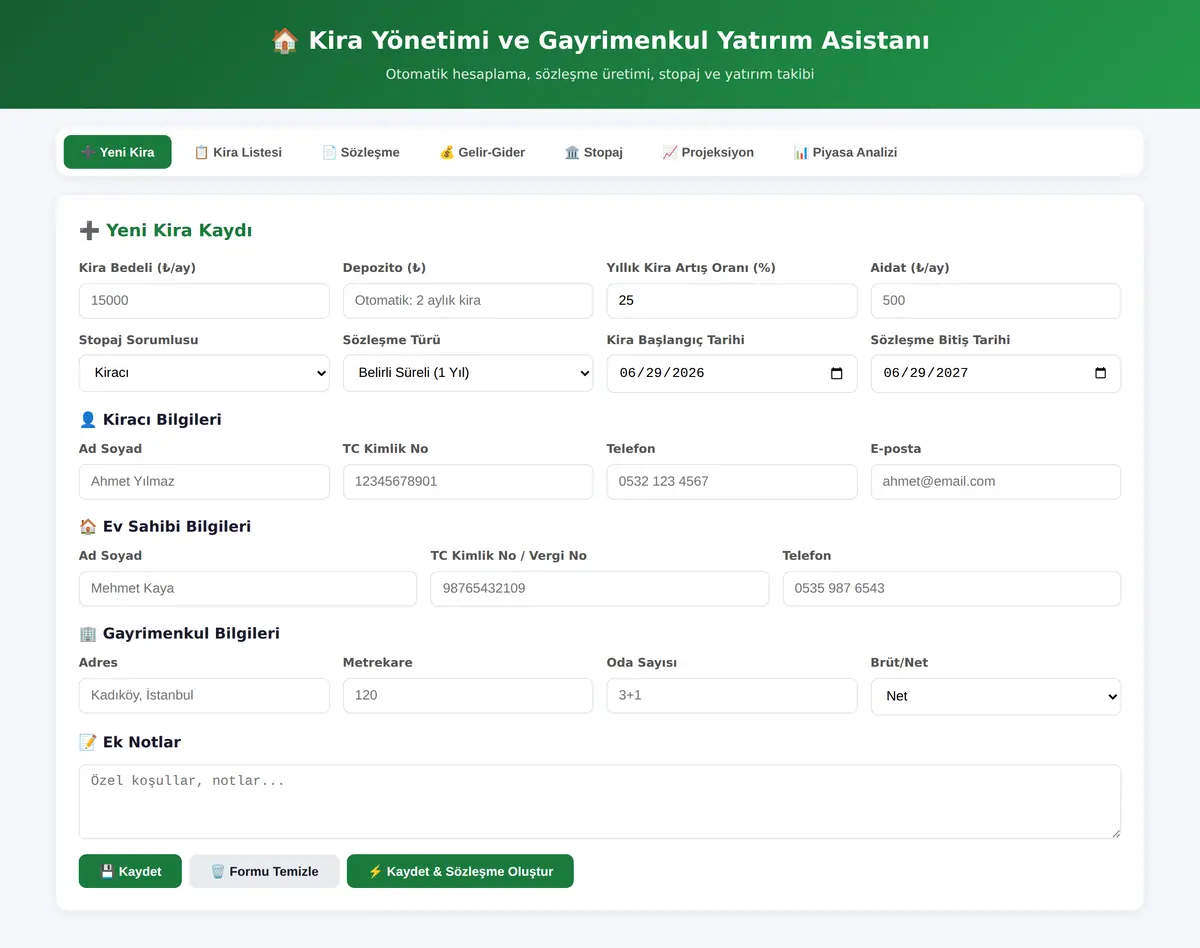Open the Sözleşme tab
Screen dimensions: 1200x948
361,152
